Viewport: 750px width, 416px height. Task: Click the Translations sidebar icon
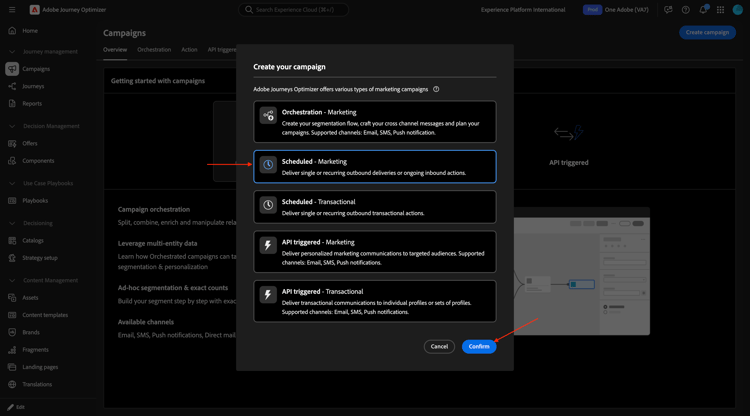[12, 384]
